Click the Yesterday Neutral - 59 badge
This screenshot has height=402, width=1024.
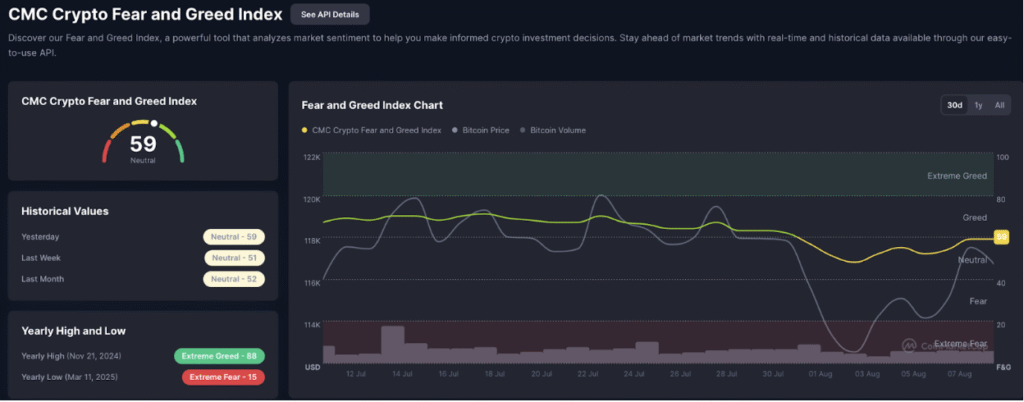(x=234, y=237)
